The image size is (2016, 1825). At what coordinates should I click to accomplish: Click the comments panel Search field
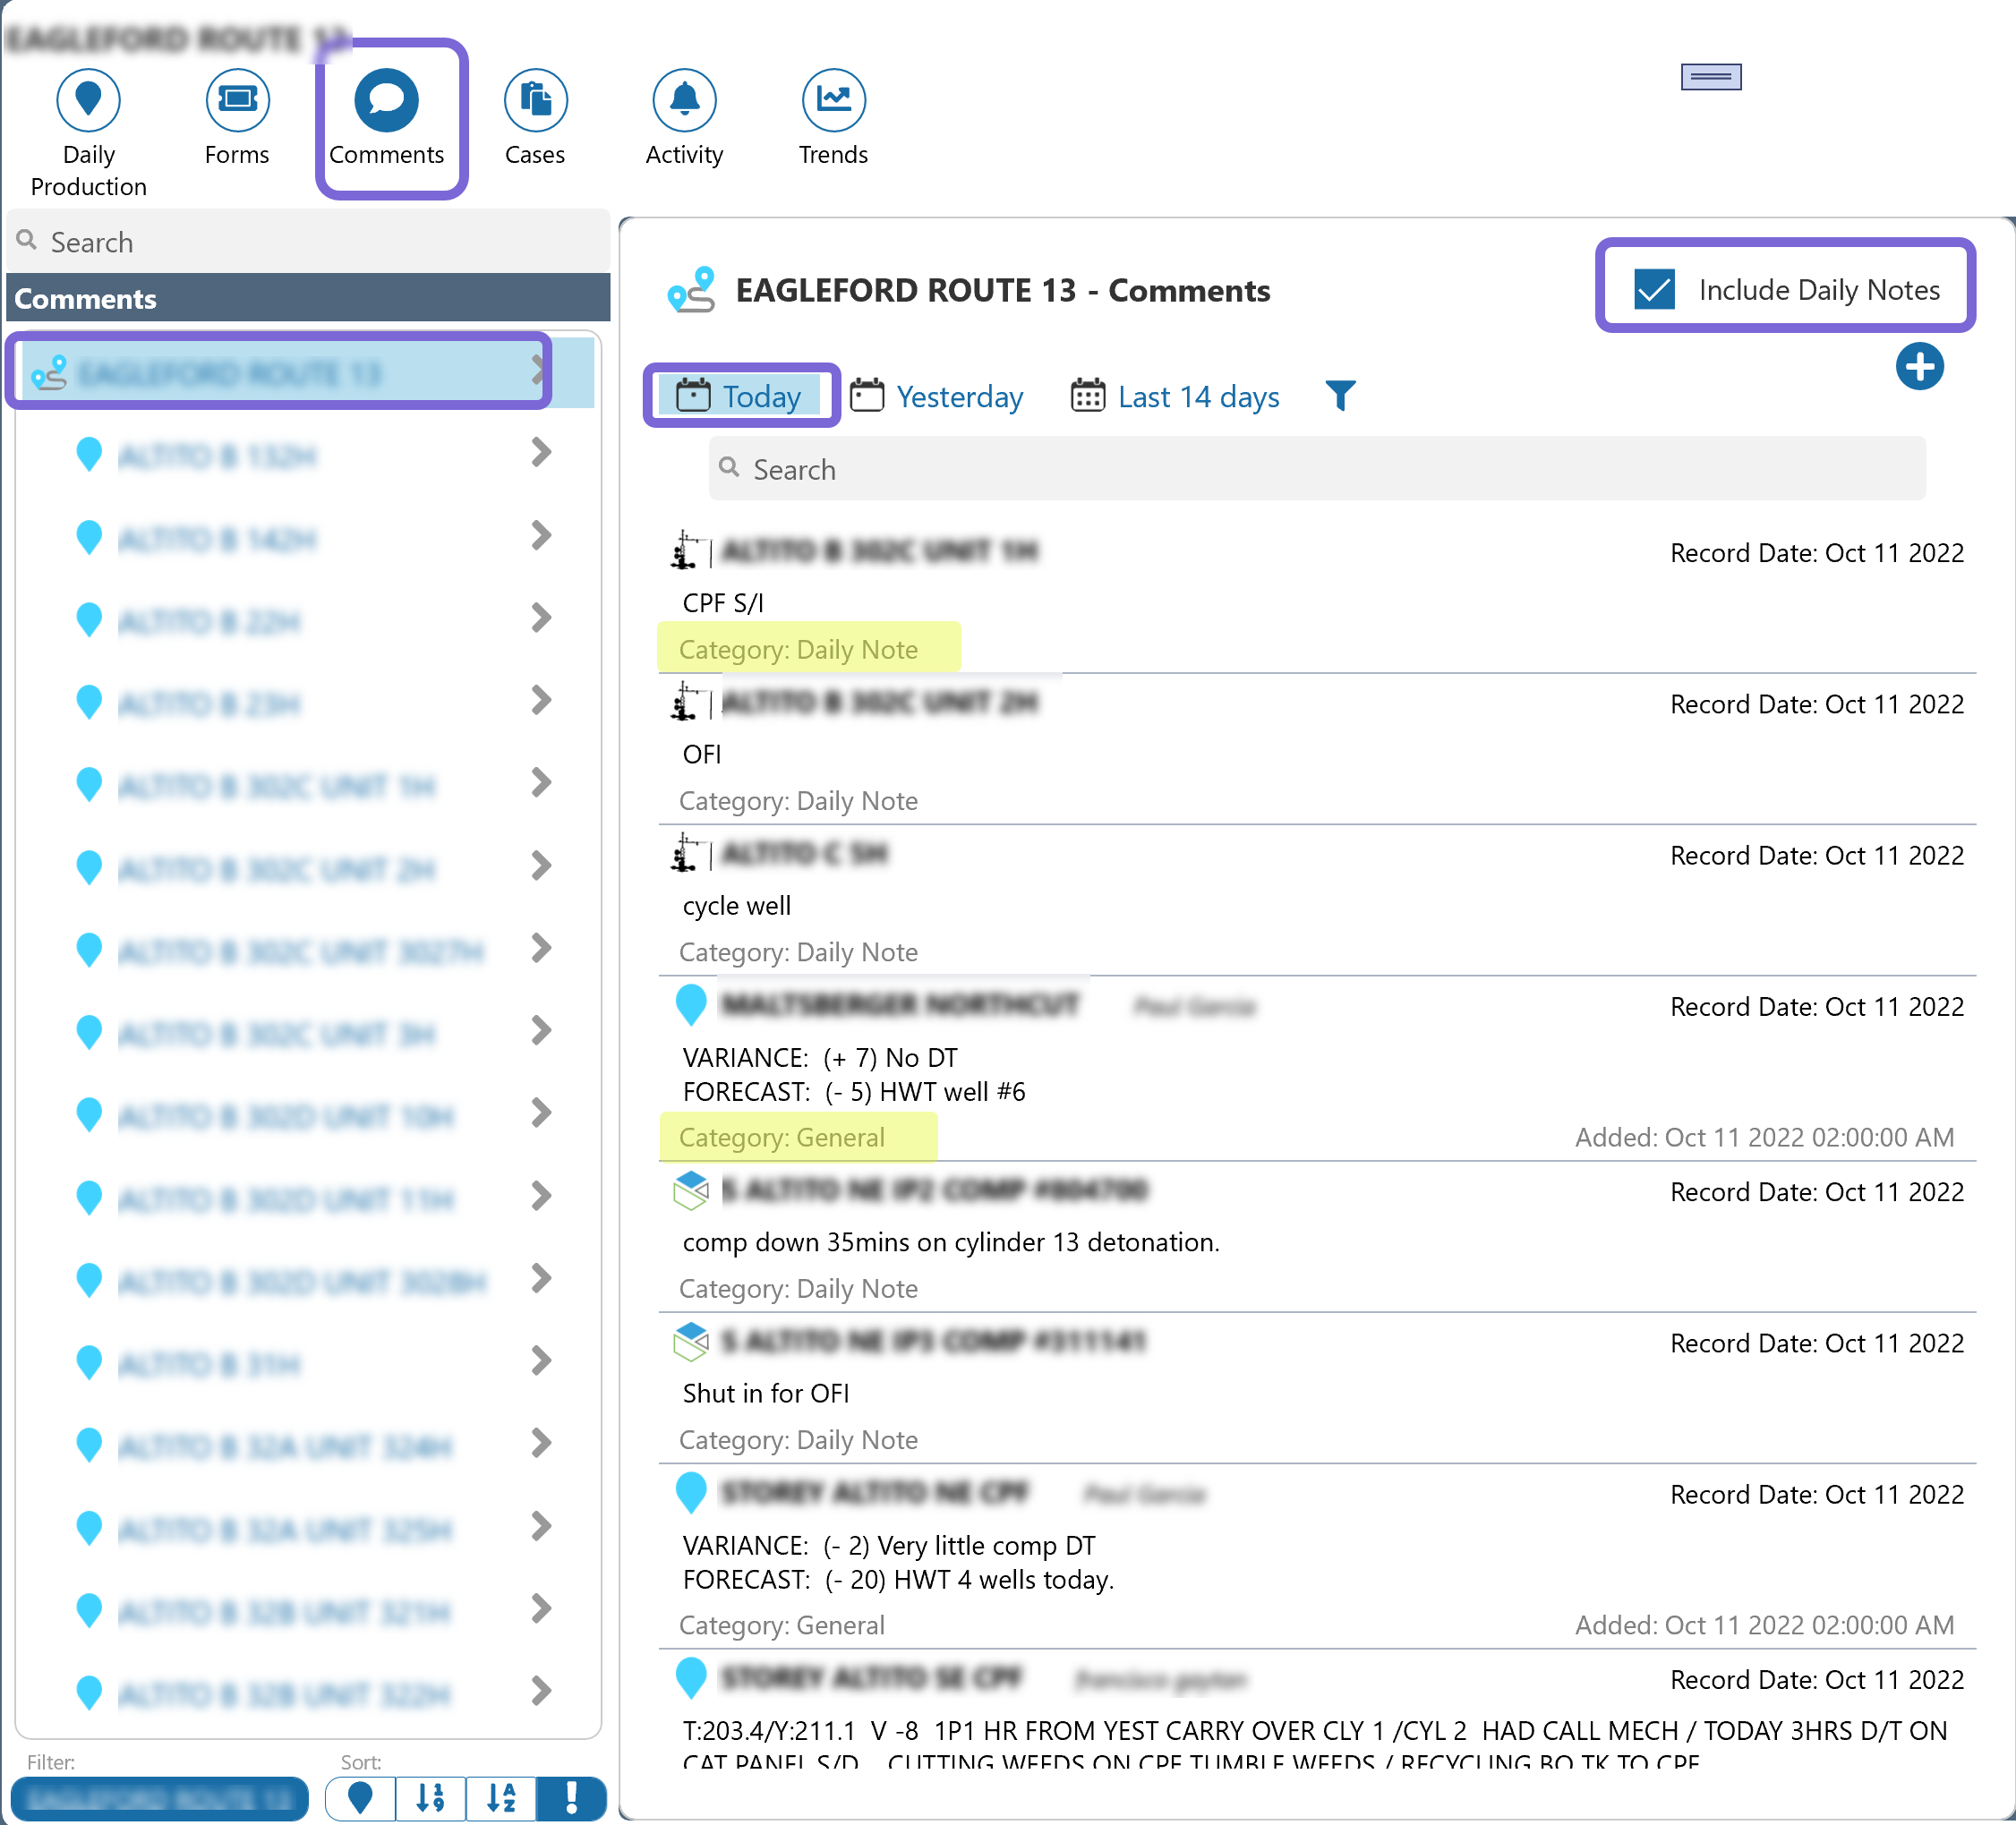tap(1317, 469)
